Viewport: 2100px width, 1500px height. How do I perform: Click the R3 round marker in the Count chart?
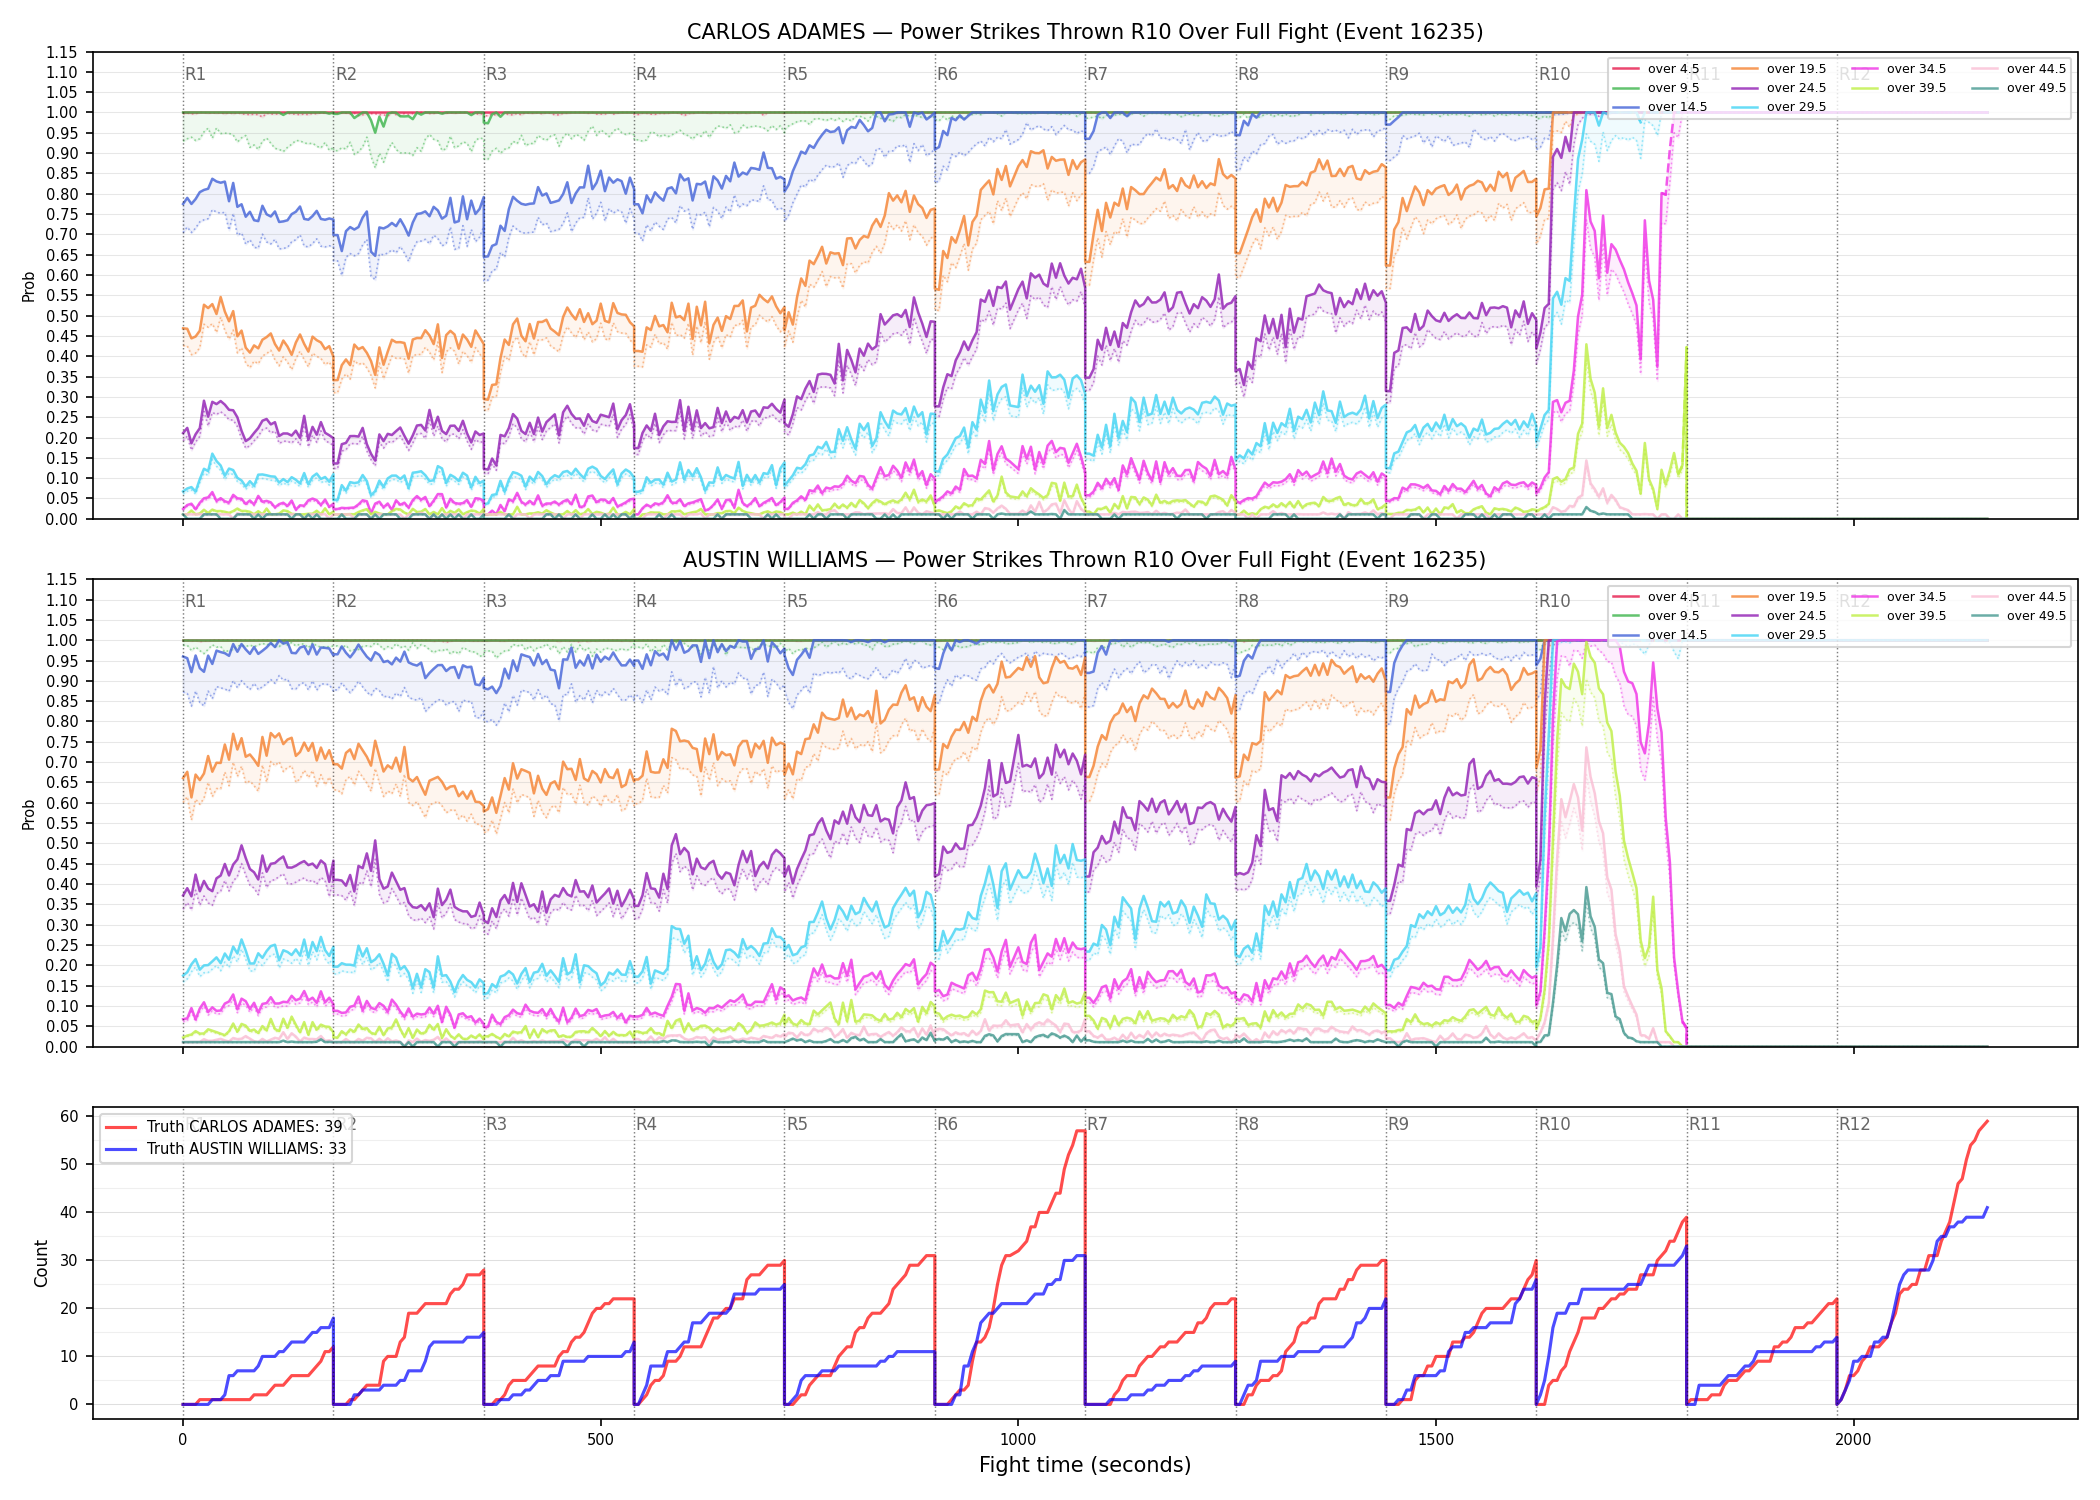[x=496, y=1124]
